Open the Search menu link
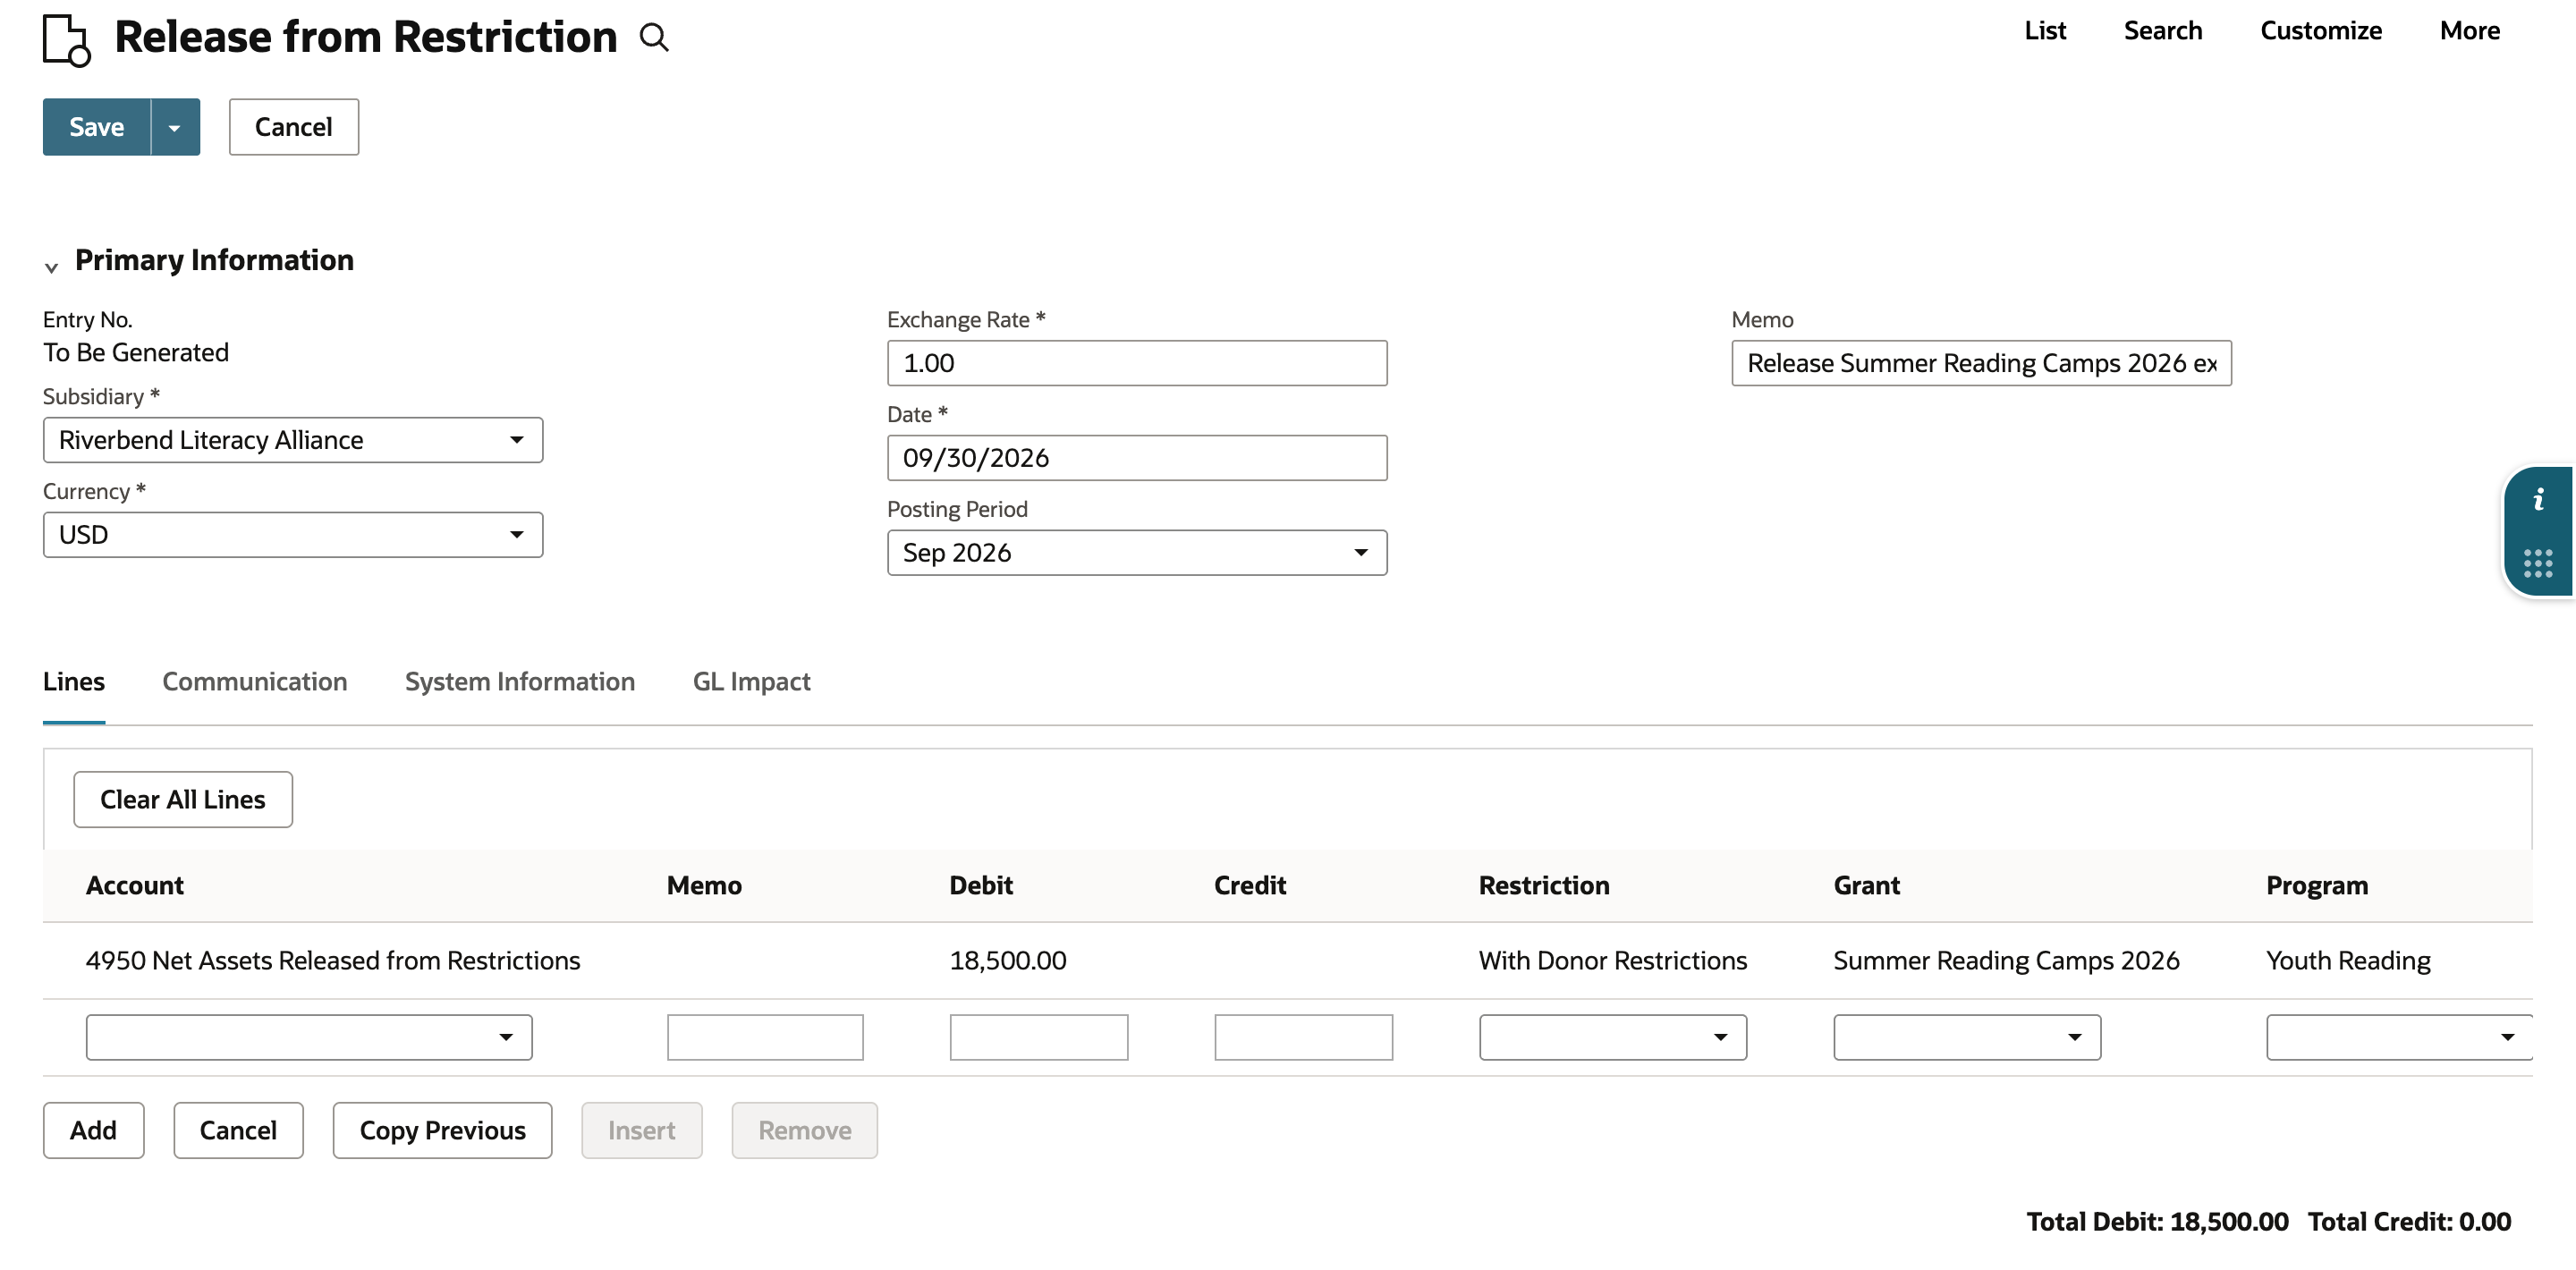Viewport: 2576px width, 1270px height. 2163,31
